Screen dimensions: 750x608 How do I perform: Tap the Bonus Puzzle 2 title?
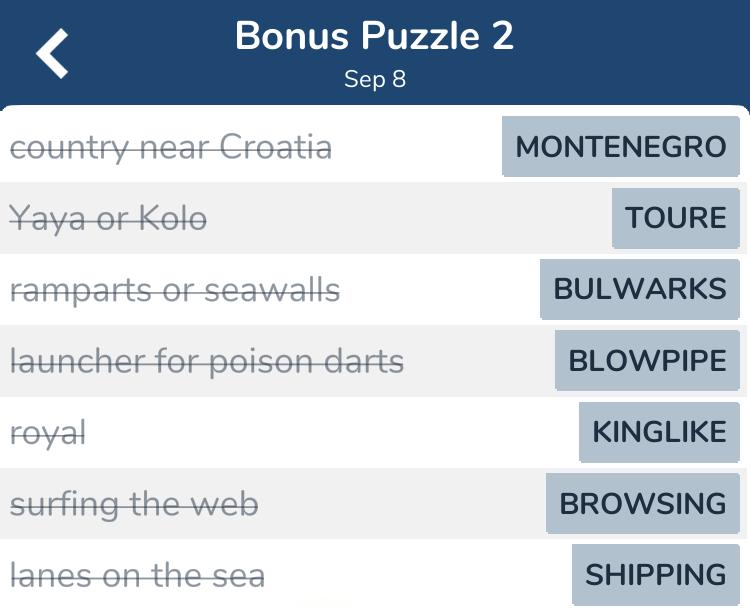(375, 36)
